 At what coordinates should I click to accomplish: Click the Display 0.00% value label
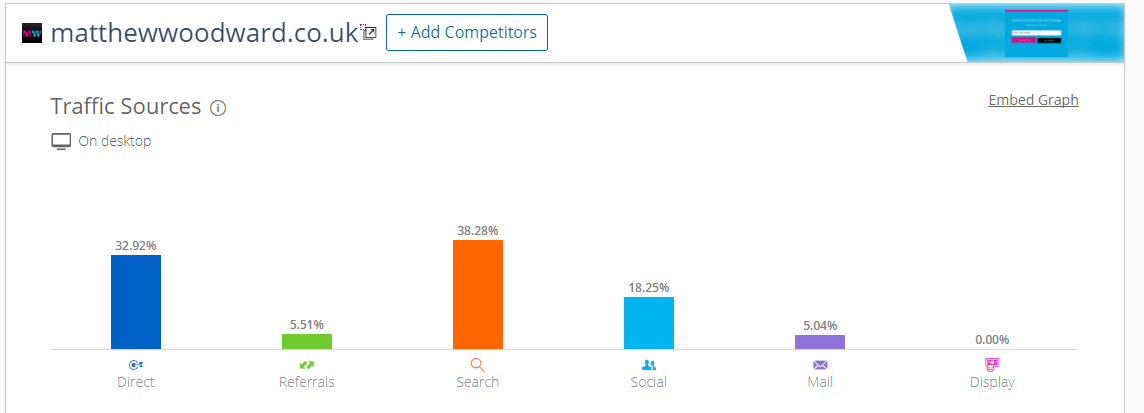(x=992, y=340)
